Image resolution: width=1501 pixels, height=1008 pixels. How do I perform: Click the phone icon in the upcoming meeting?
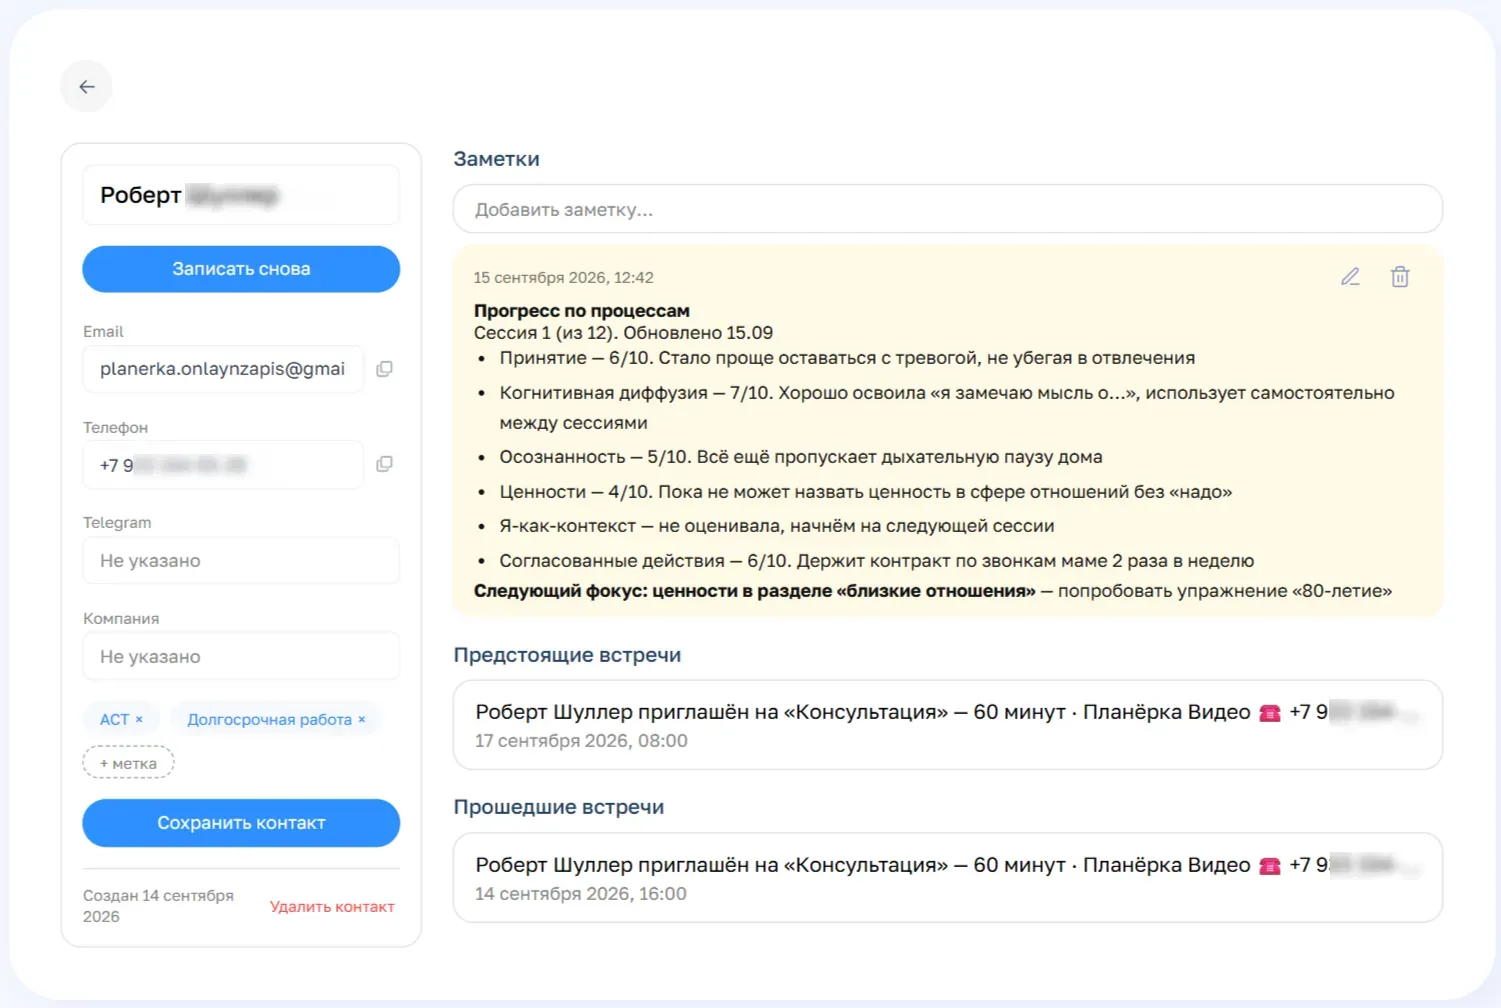pos(1270,713)
